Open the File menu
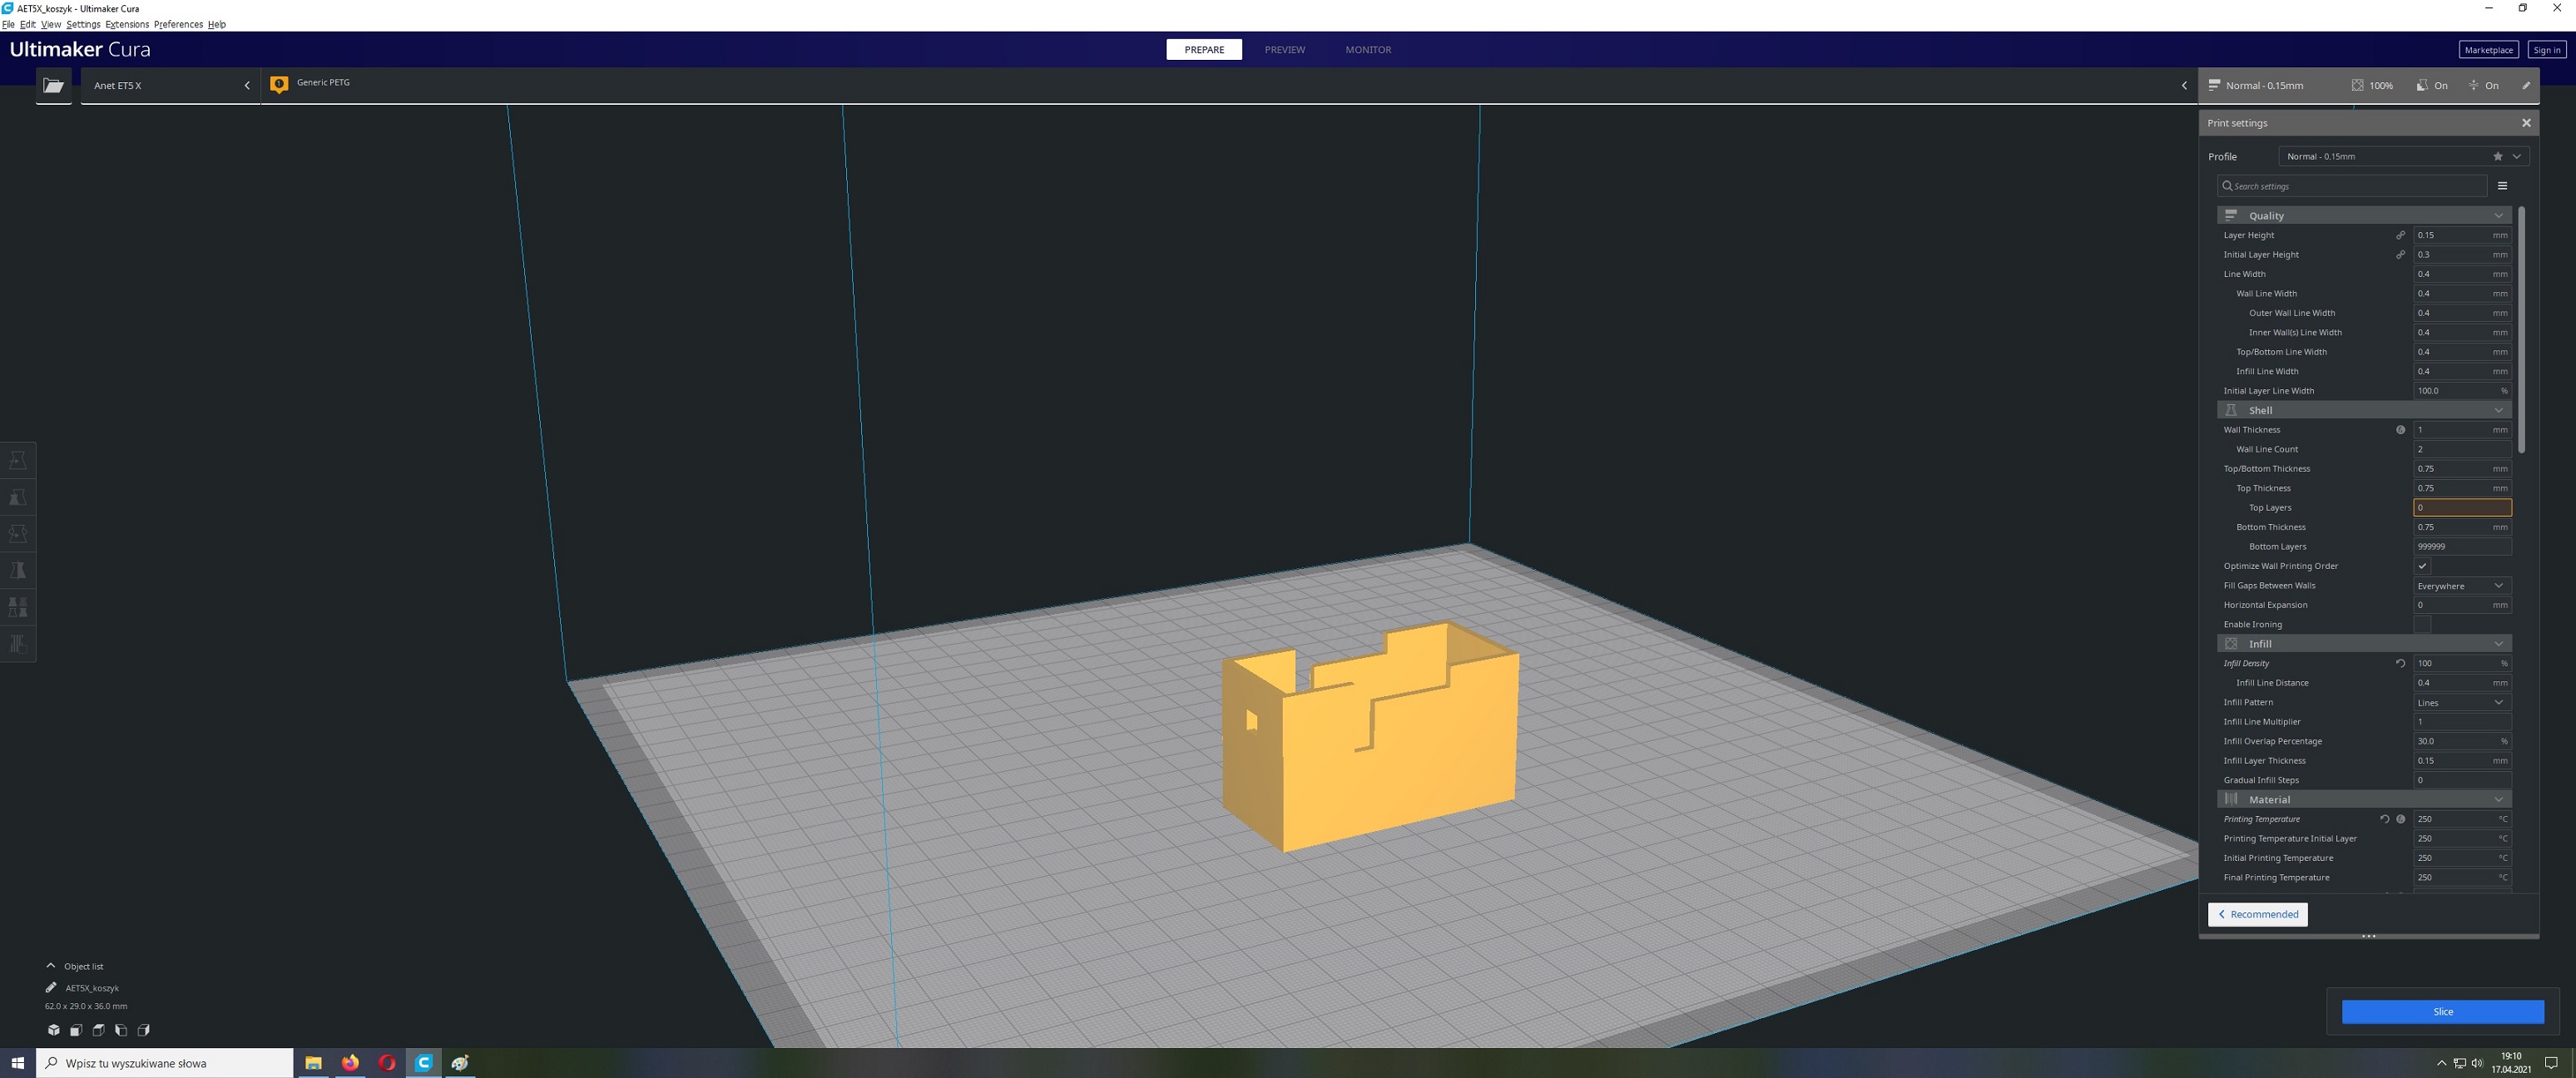 [8, 24]
